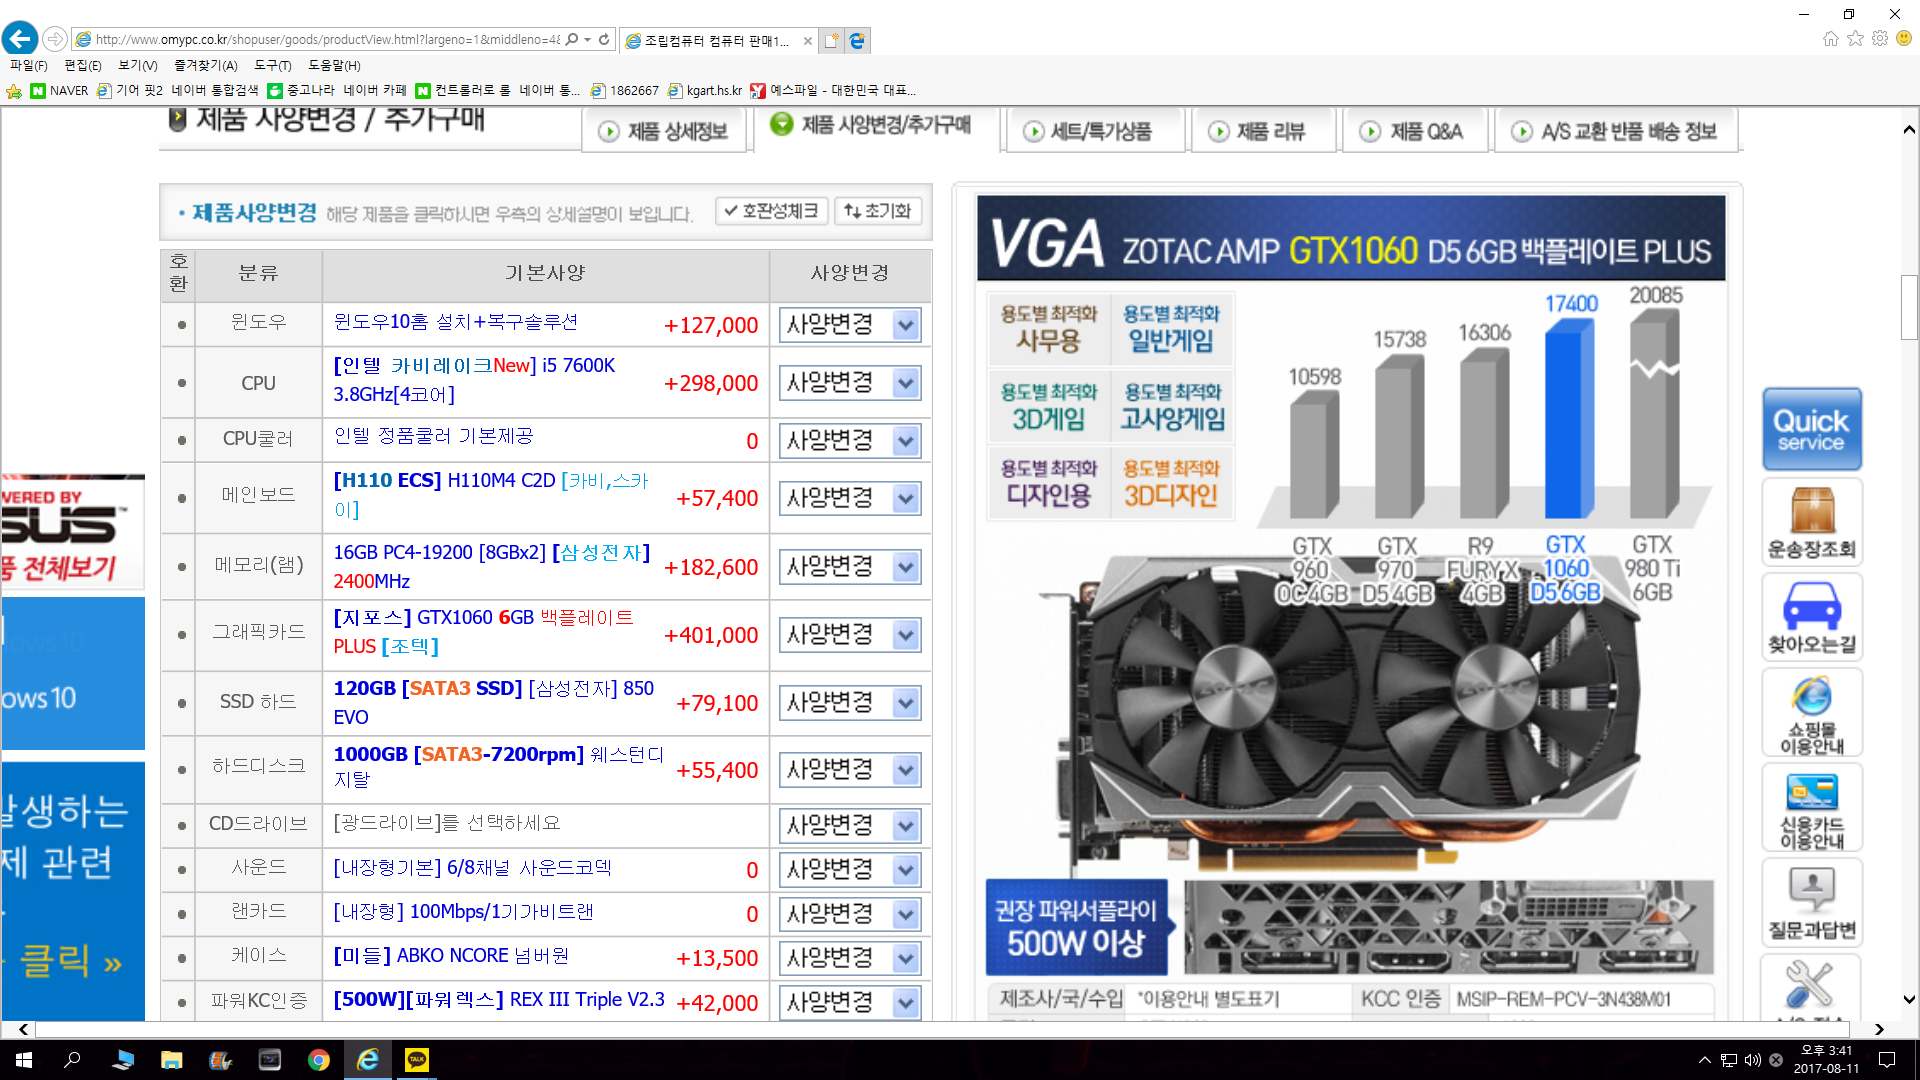Refresh the page with reload icon
The width and height of the screenshot is (1920, 1080).
pyautogui.click(x=604, y=40)
